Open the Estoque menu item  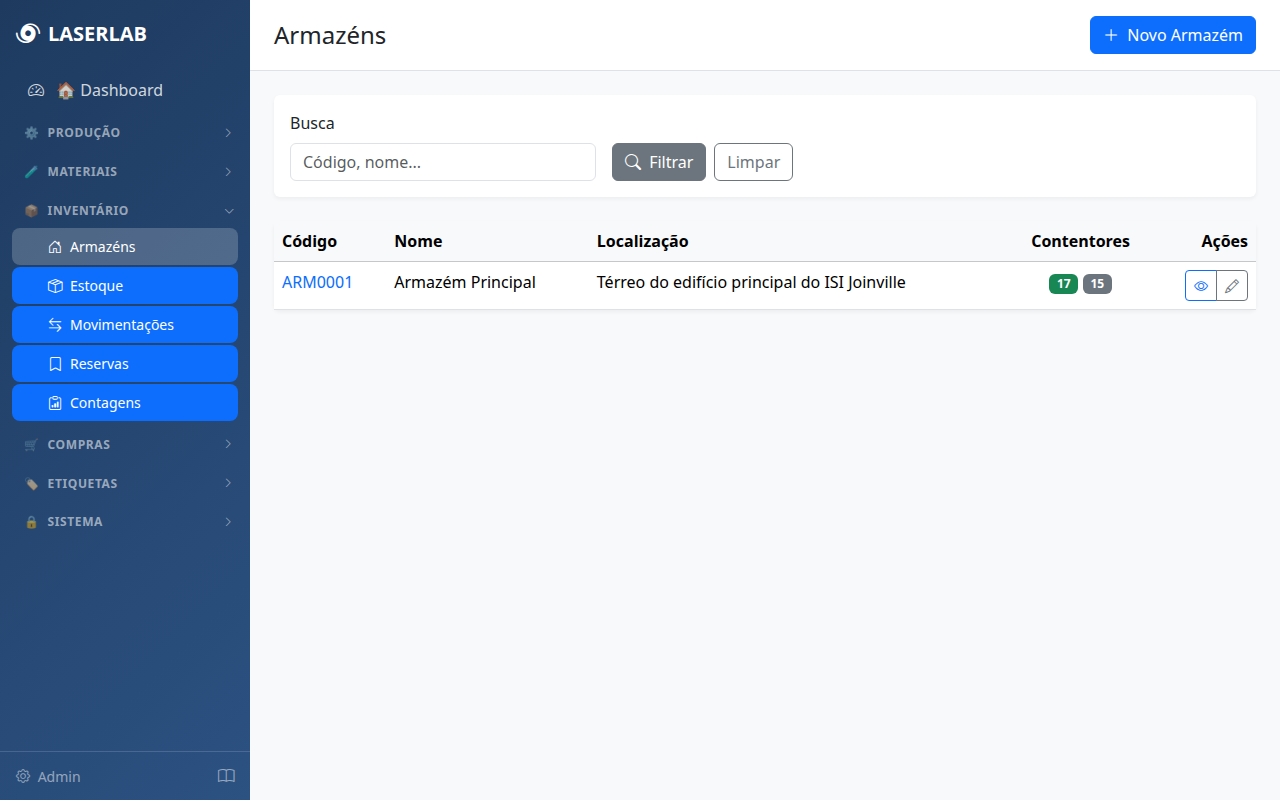[125, 286]
